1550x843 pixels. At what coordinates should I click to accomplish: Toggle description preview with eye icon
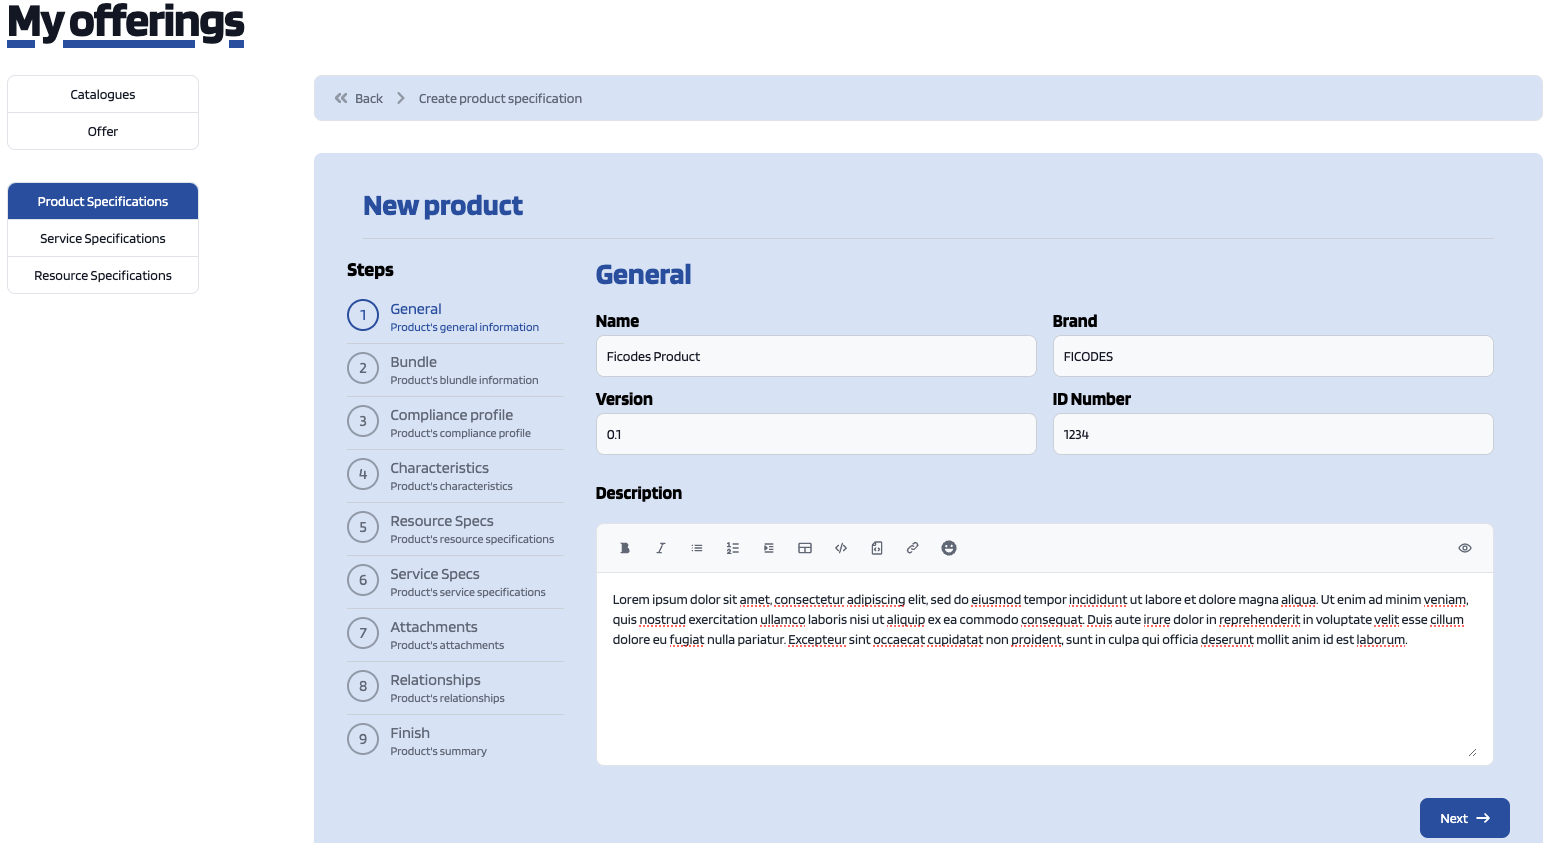[1465, 548]
